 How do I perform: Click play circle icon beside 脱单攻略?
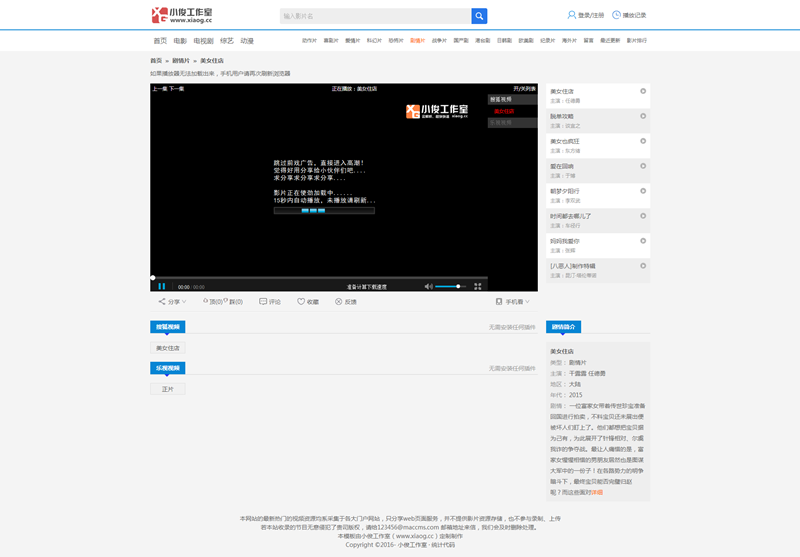pos(643,116)
